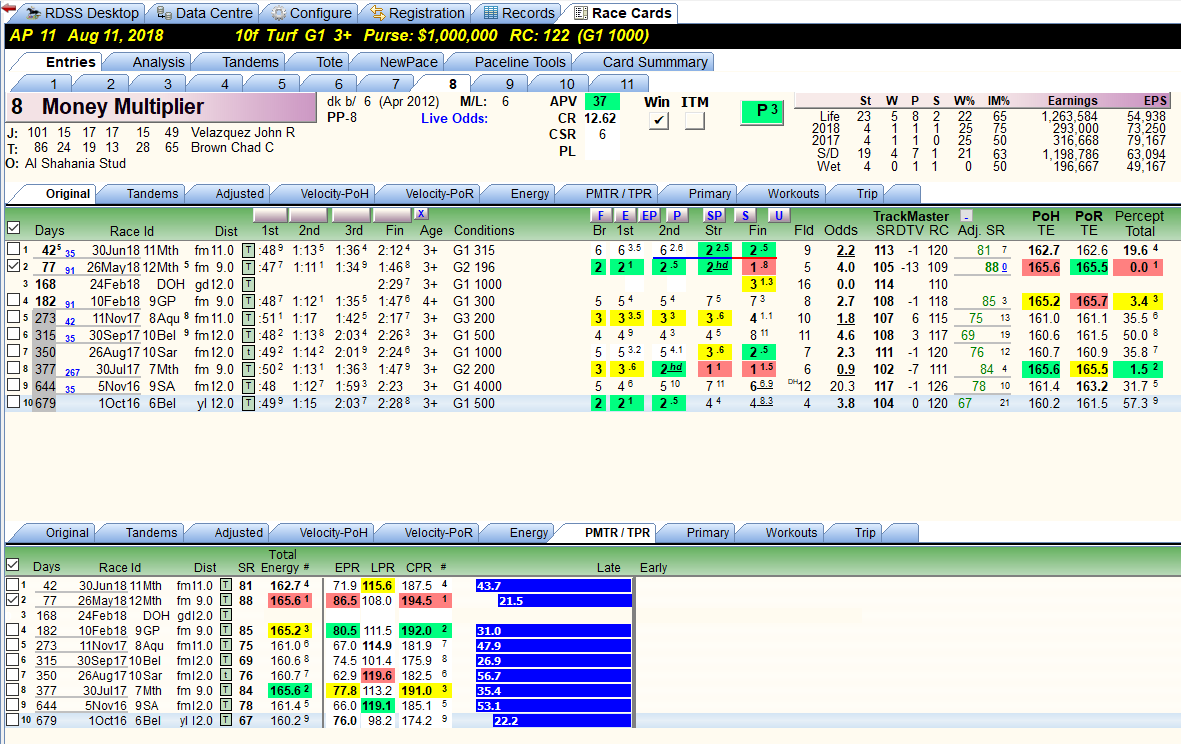Click the SP filter button

(x=714, y=215)
